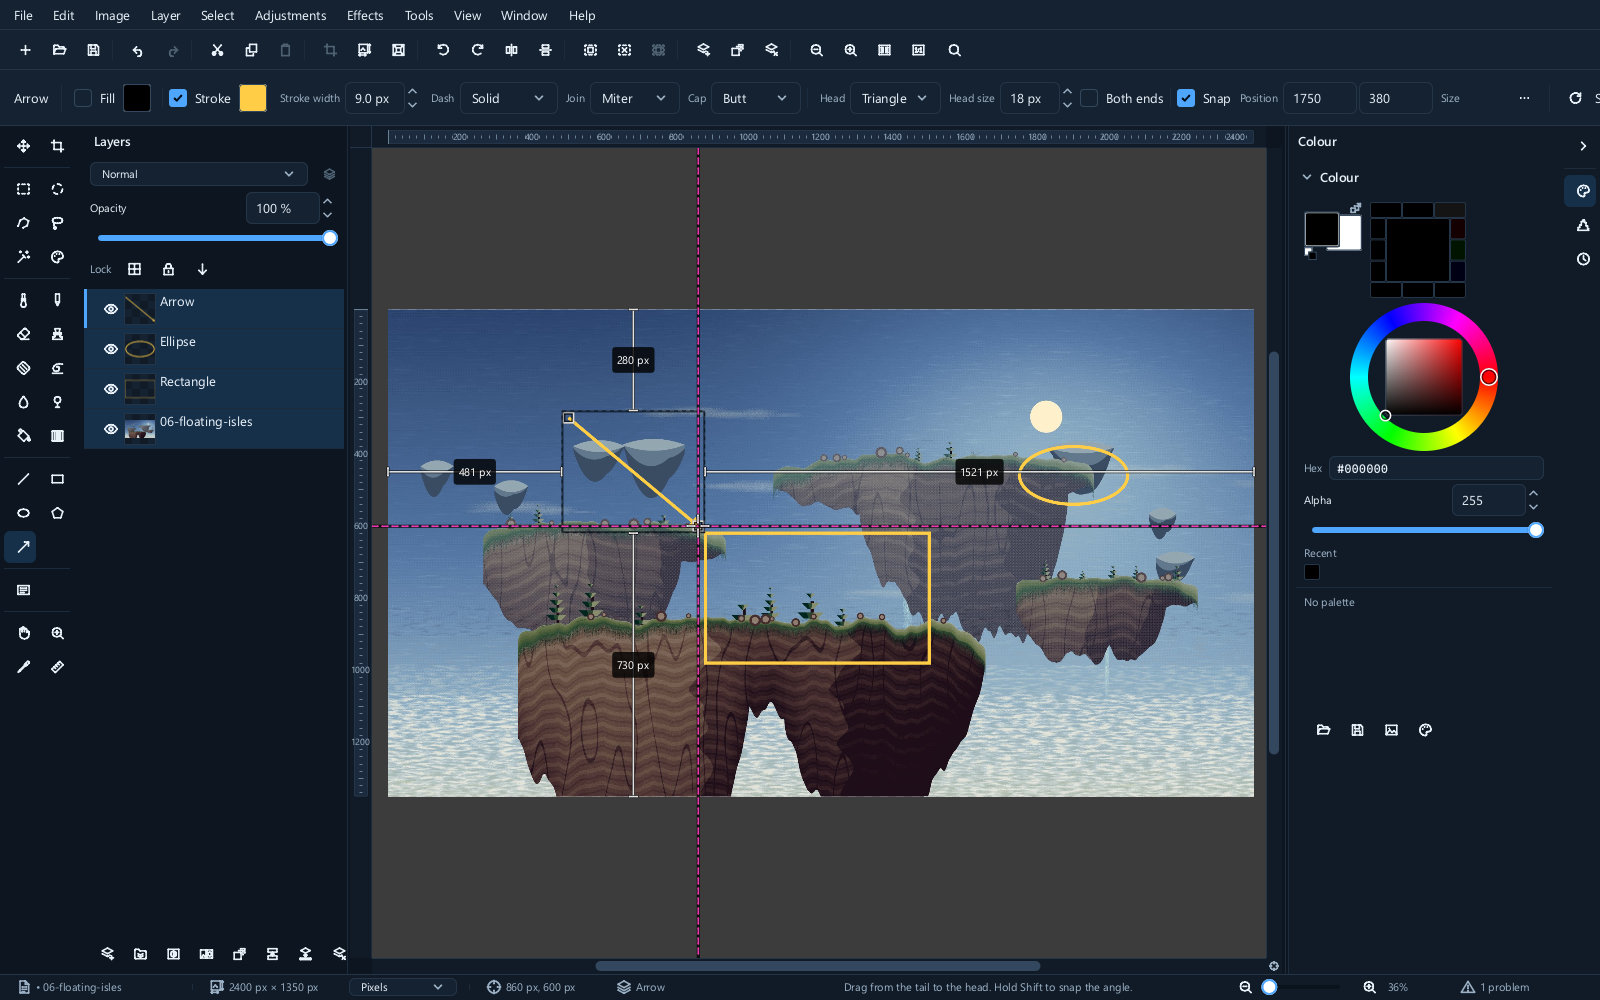Pick the Magic Wand tool
This screenshot has width=1600, height=1000.
coord(23,257)
